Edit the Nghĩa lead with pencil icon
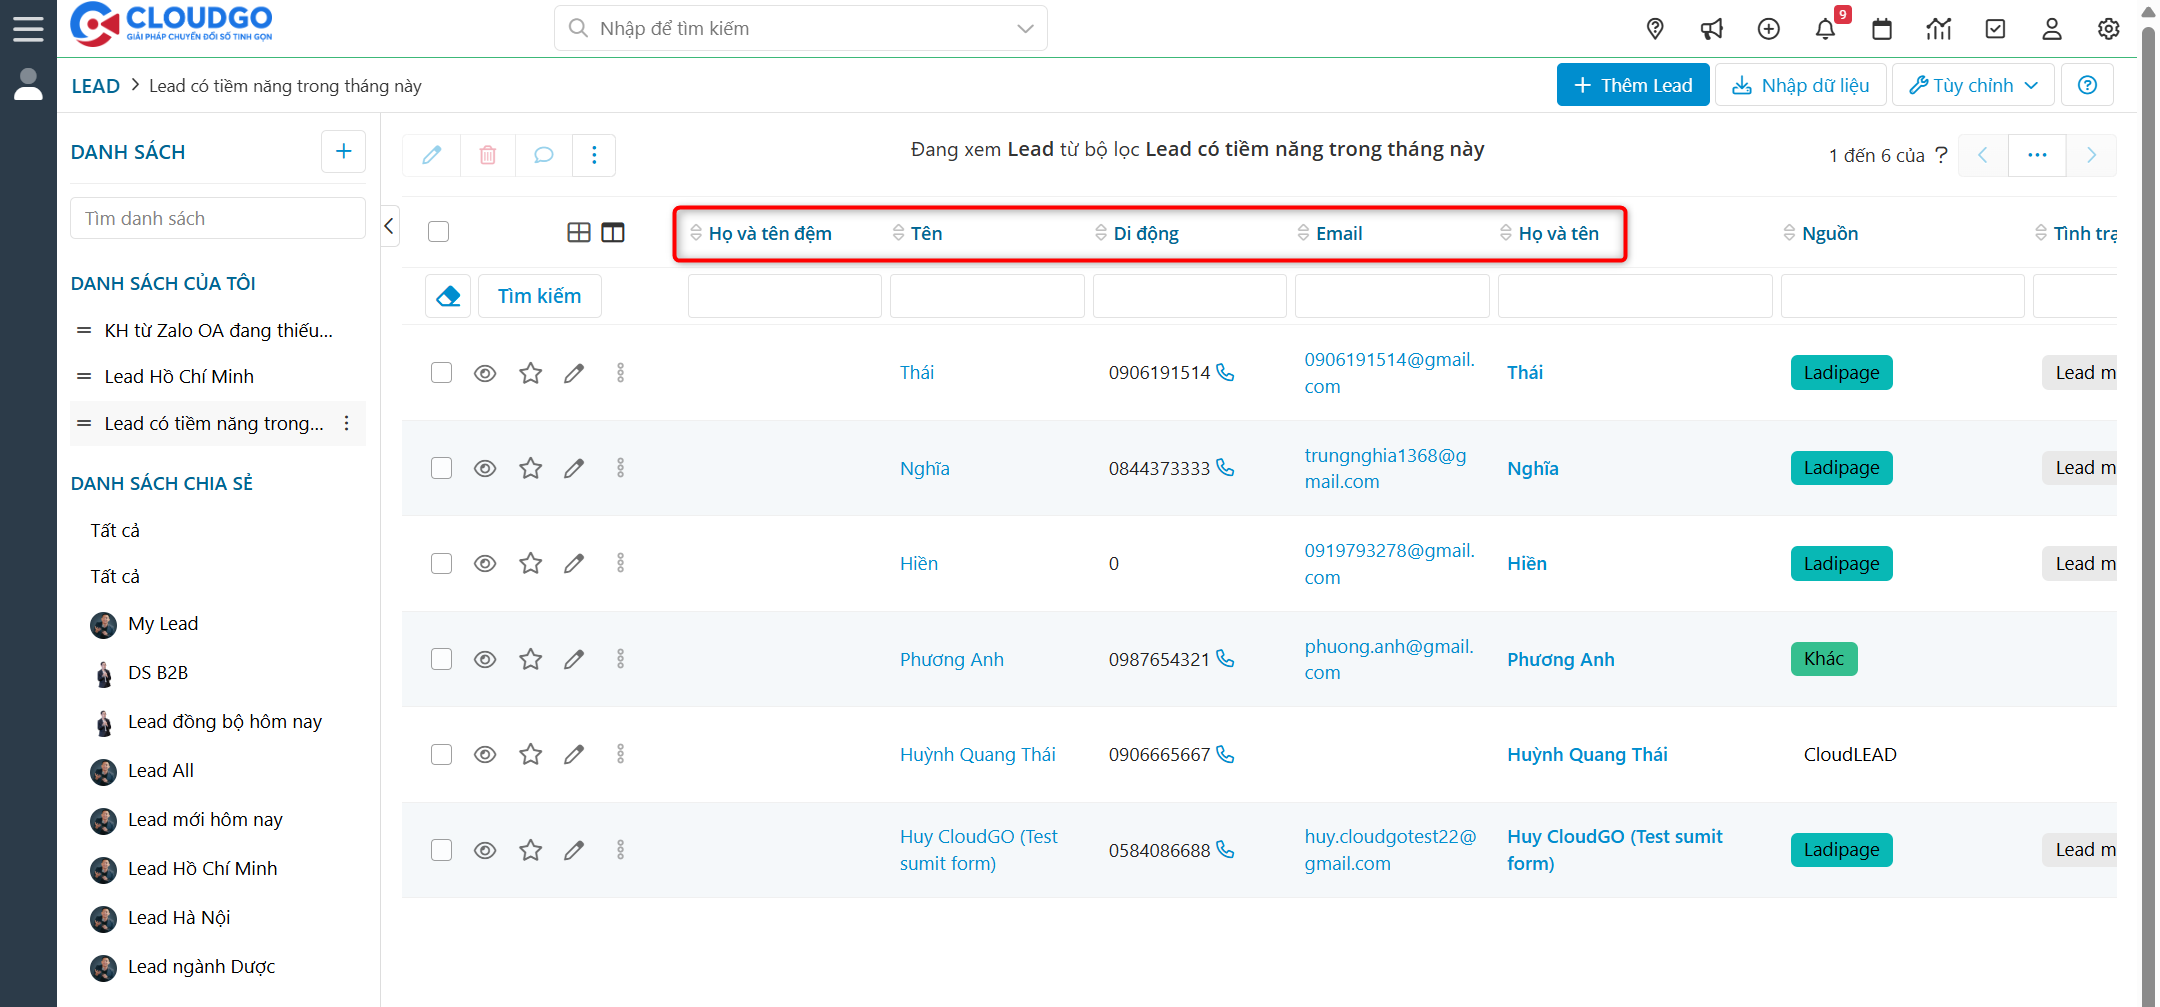 574,468
